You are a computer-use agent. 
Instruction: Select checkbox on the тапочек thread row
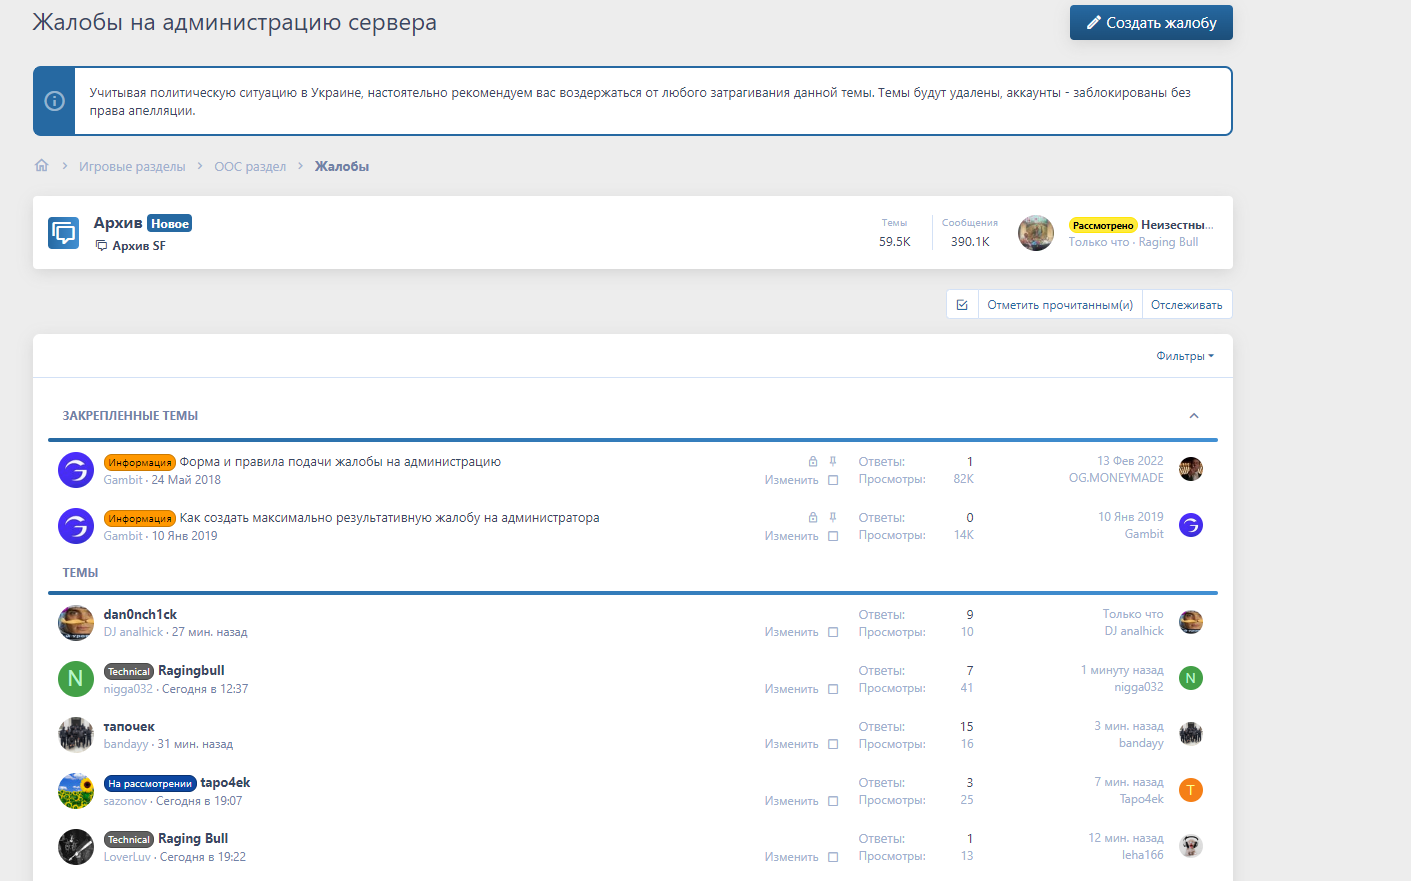pyautogui.click(x=833, y=744)
